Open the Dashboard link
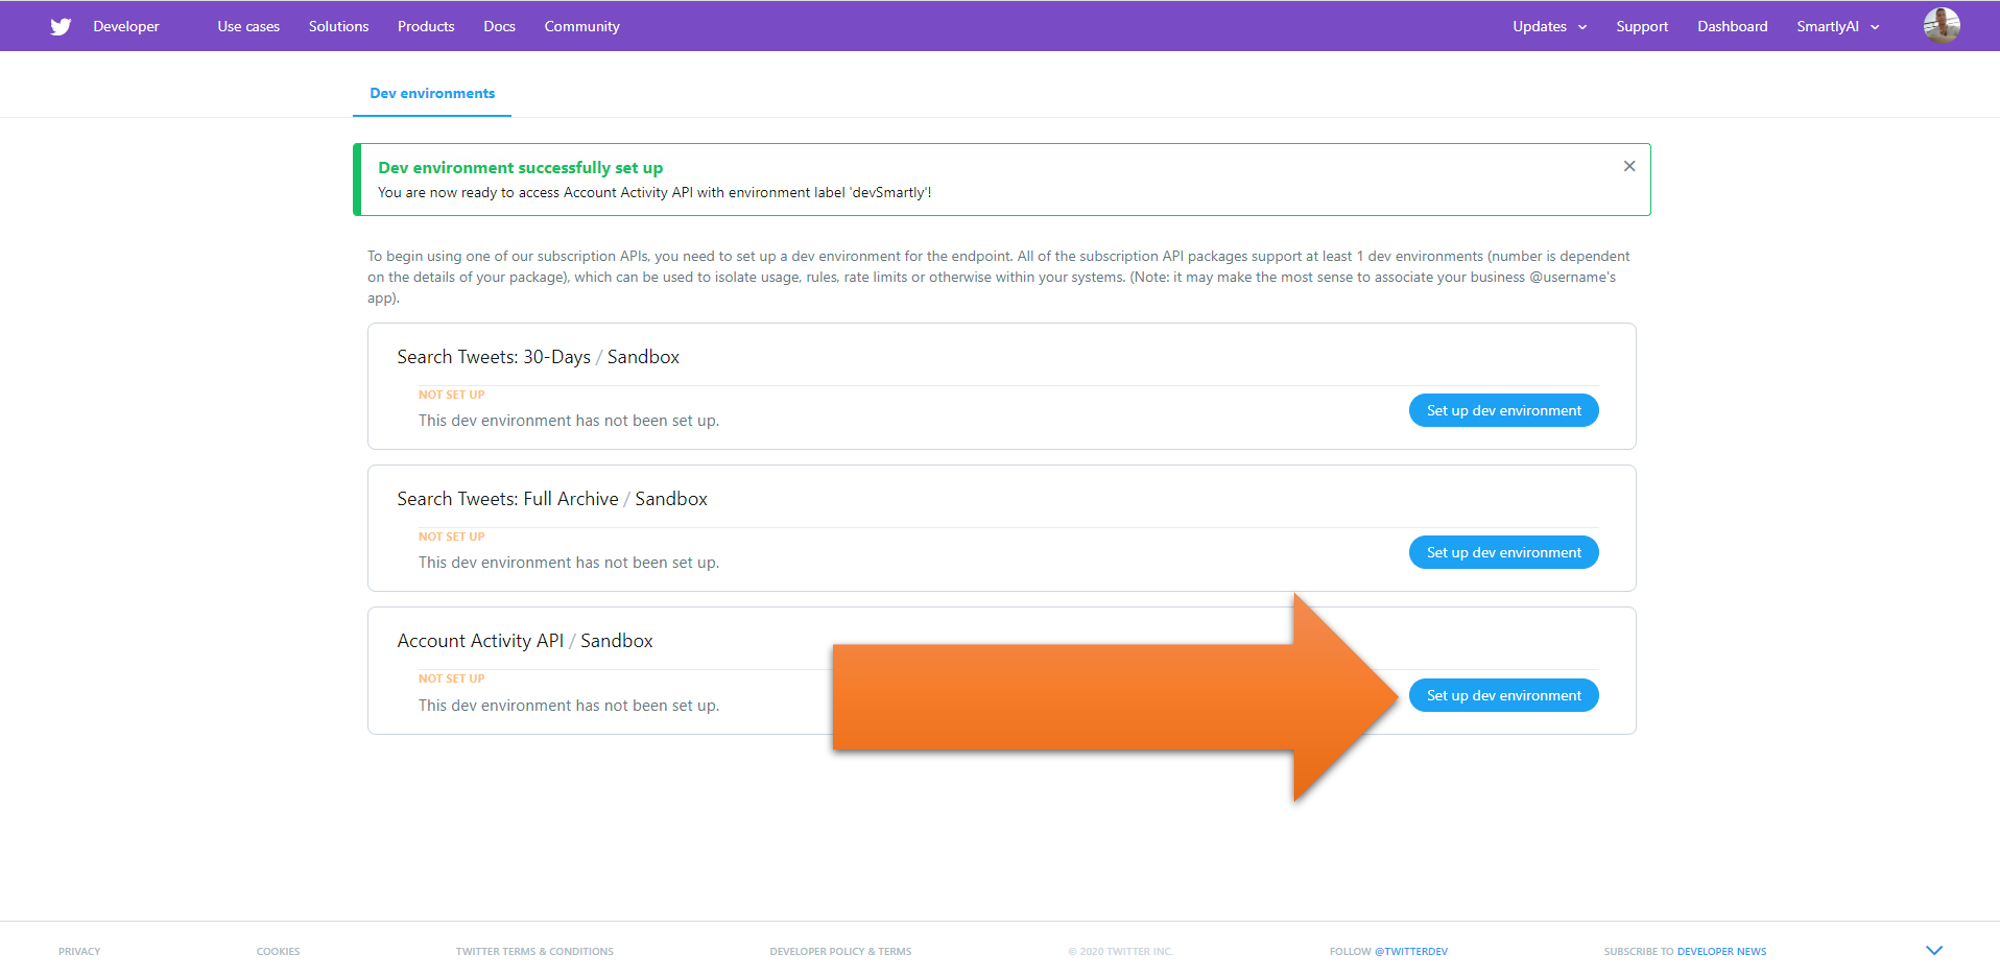Viewport: 2000px width, 977px height. [x=1732, y=27]
